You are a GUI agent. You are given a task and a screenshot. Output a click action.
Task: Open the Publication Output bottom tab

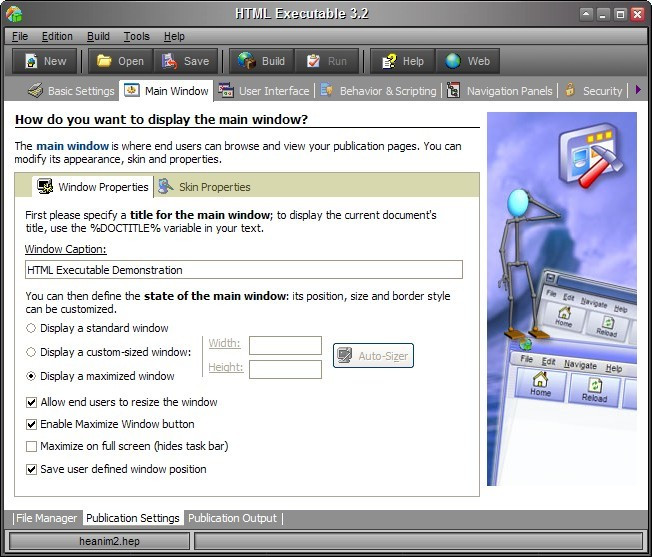(232, 518)
